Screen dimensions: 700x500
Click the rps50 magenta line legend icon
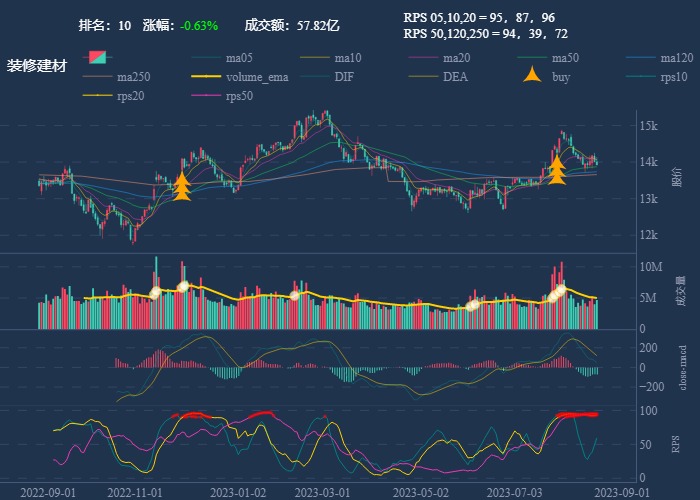click(206, 96)
